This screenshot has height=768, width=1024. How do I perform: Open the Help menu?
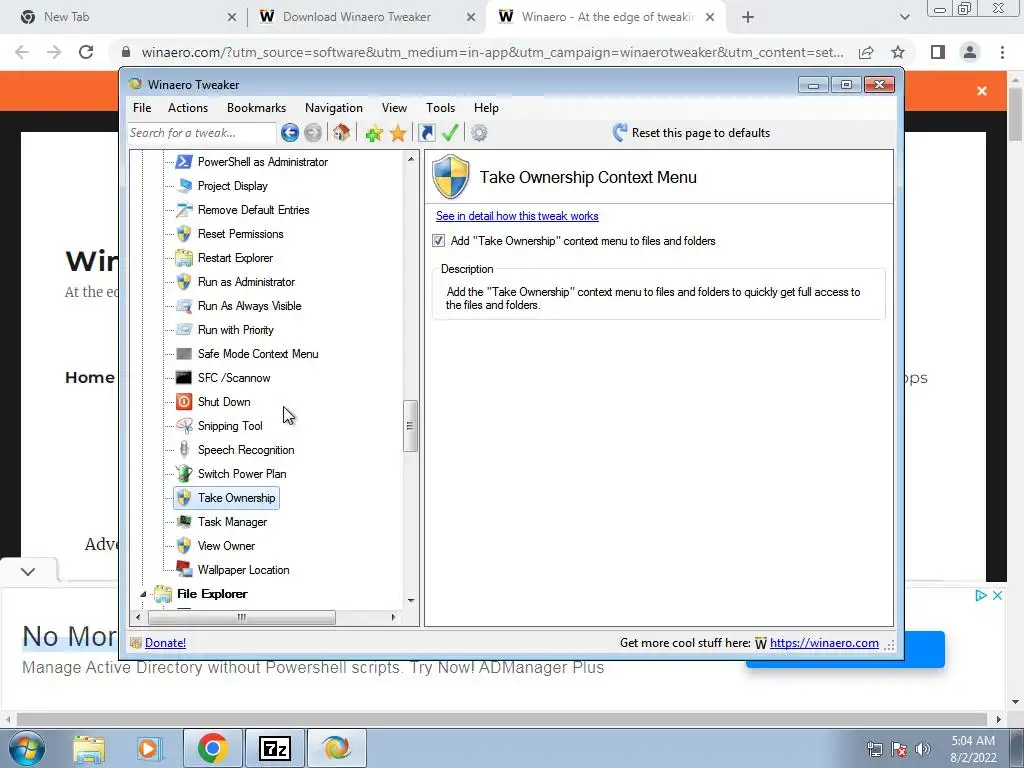[486, 108]
